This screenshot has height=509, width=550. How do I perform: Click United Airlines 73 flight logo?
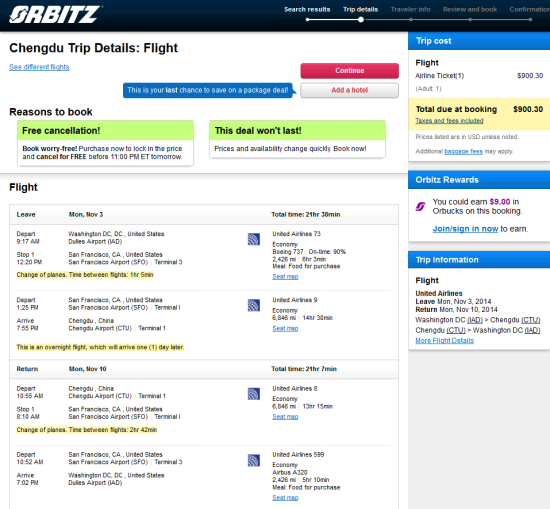pos(254,239)
